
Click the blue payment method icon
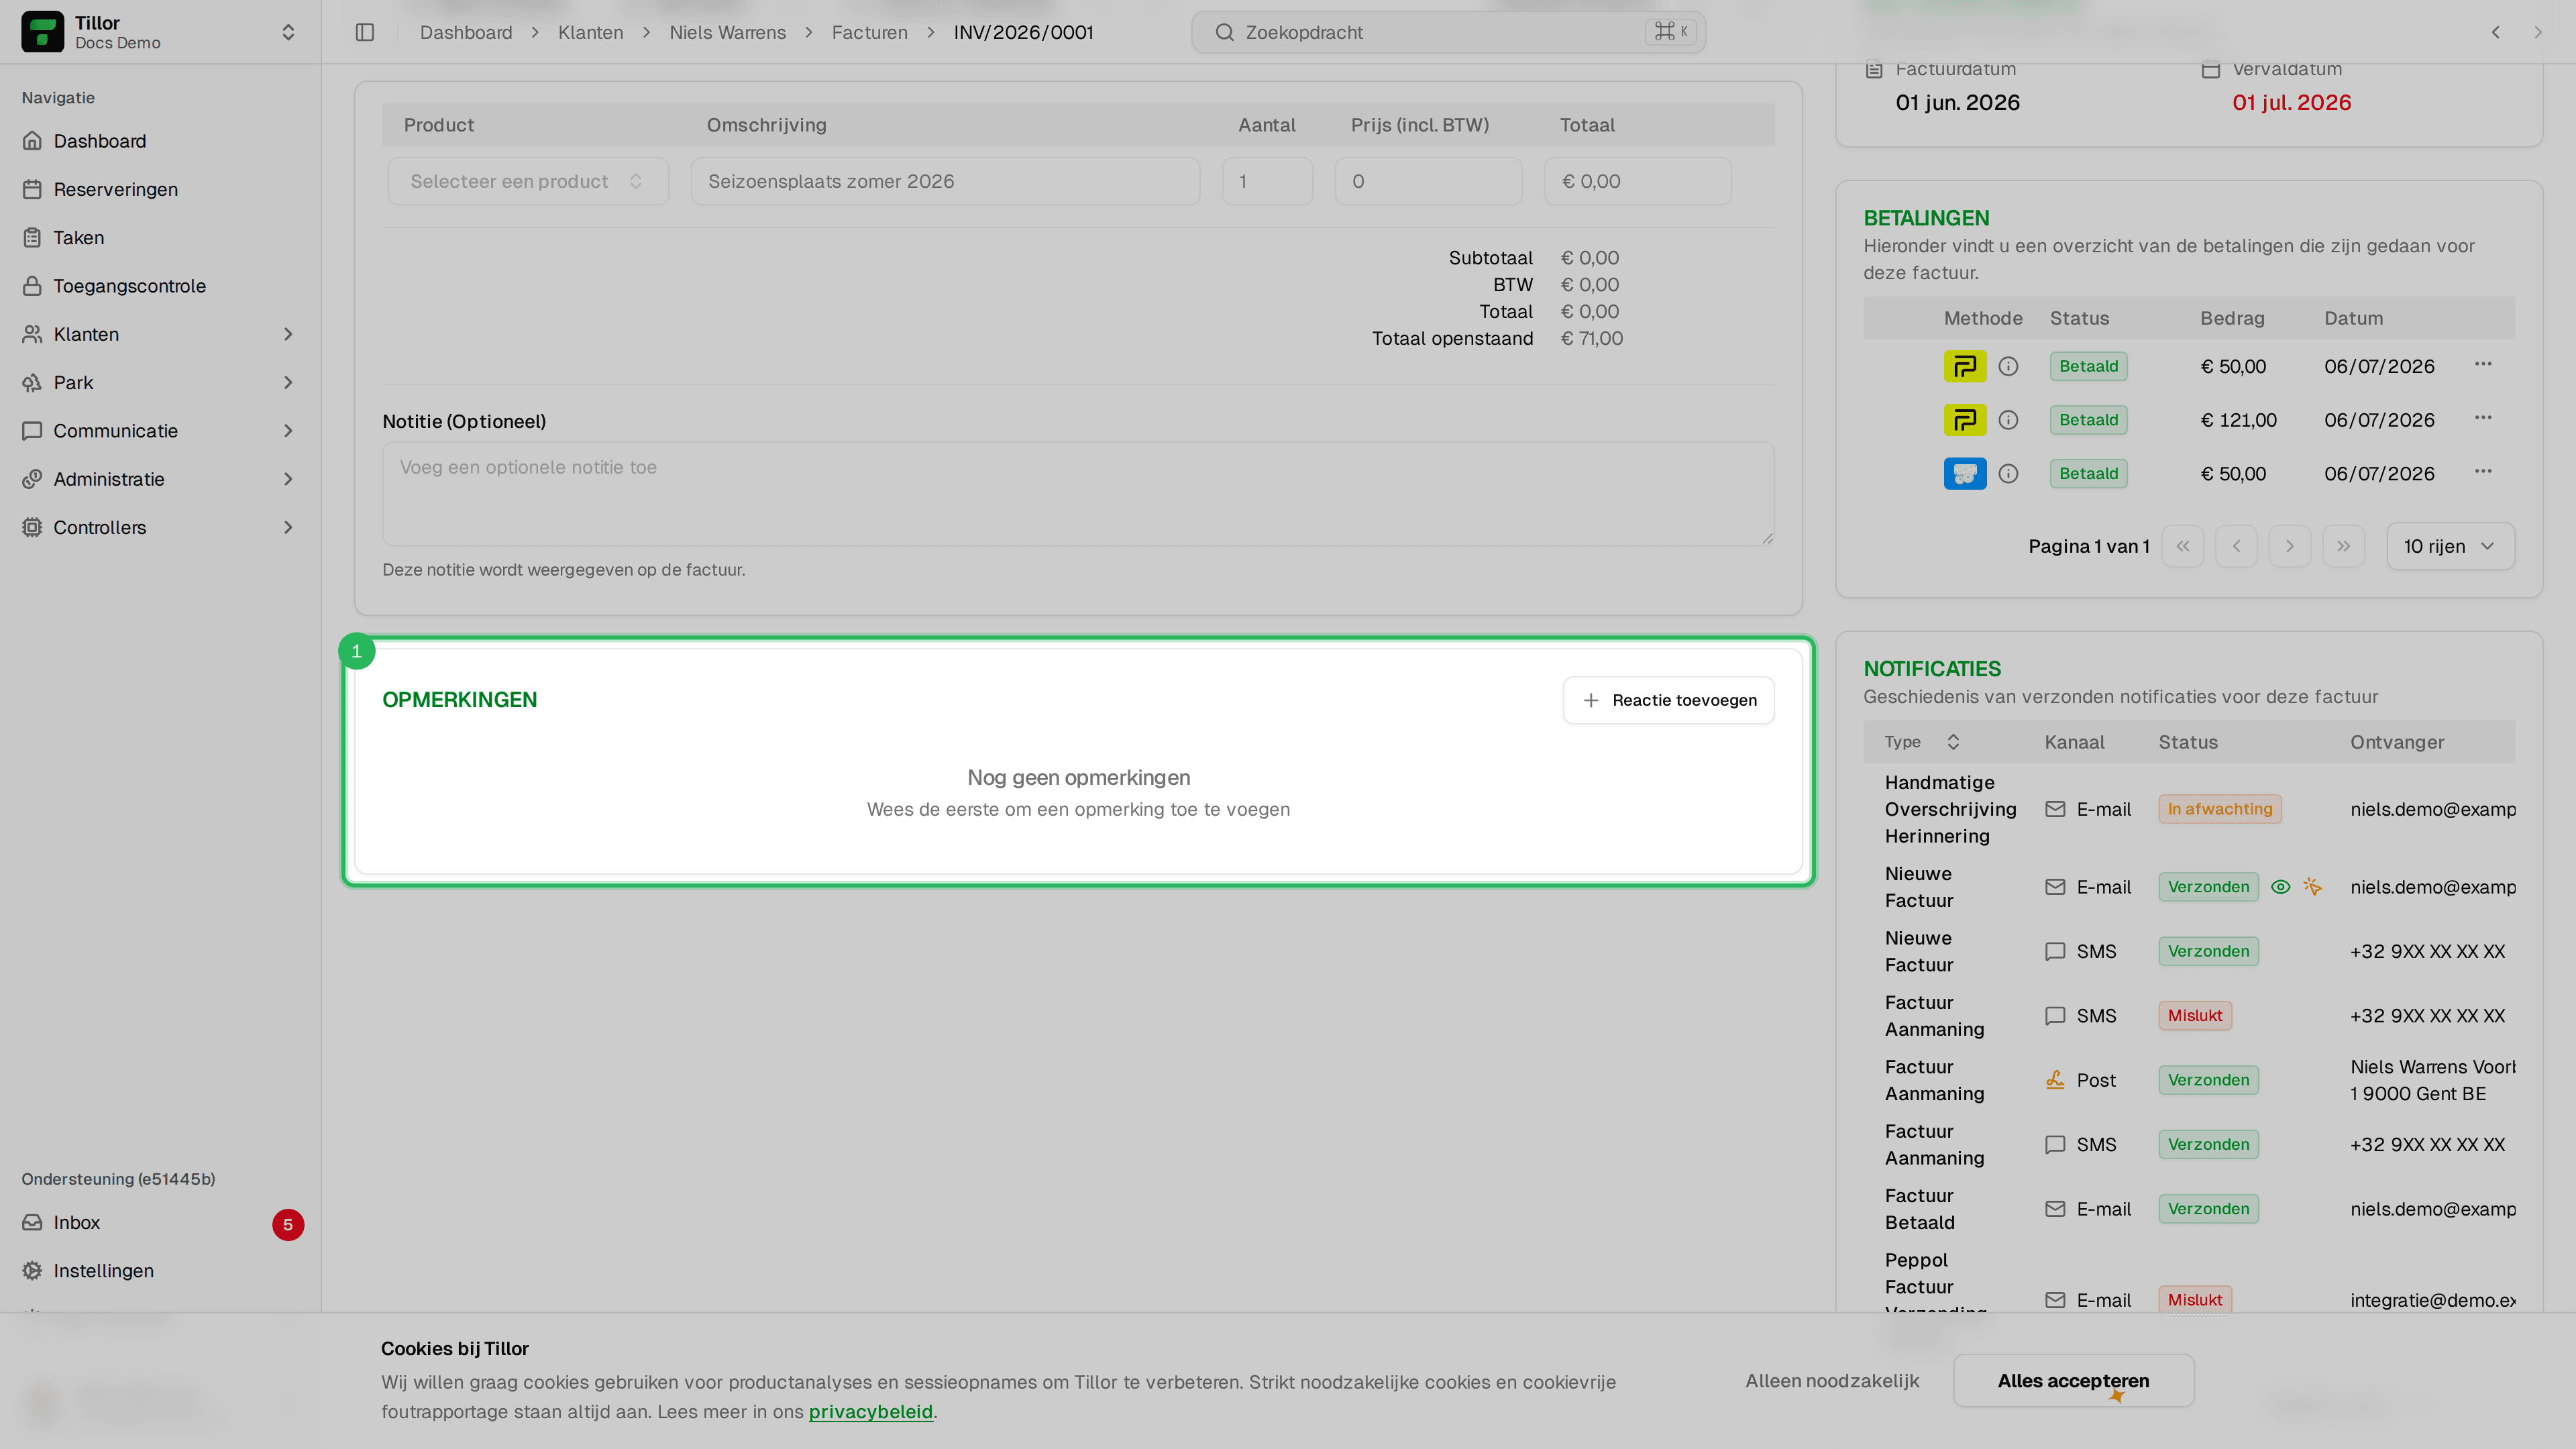pyautogui.click(x=1965, y=473)
